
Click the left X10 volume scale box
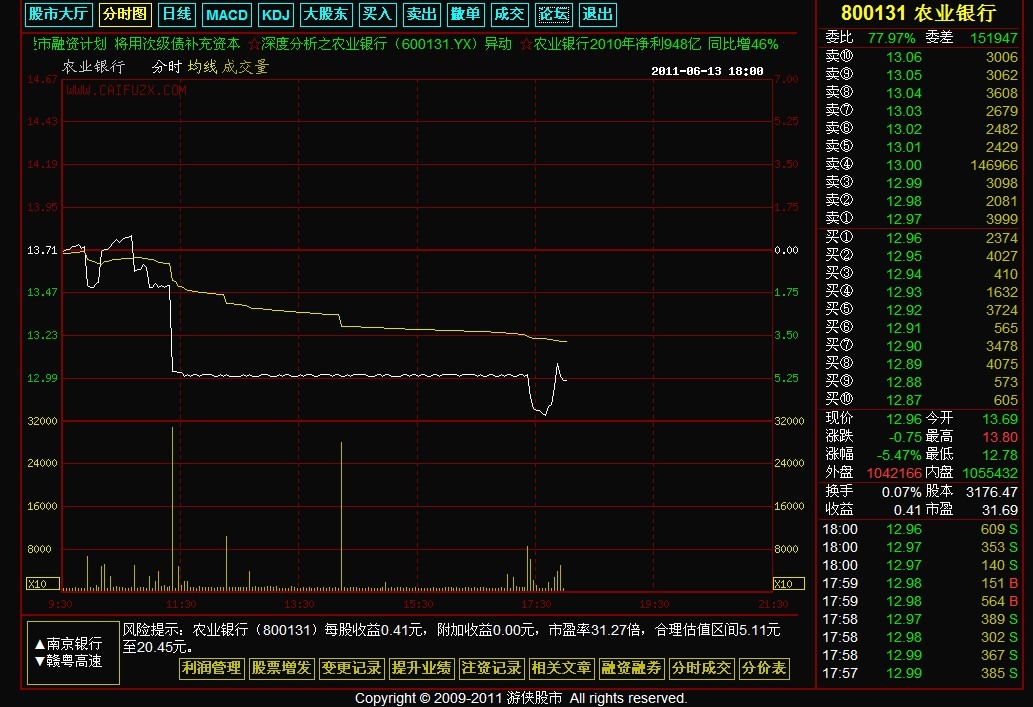(36, 583)
